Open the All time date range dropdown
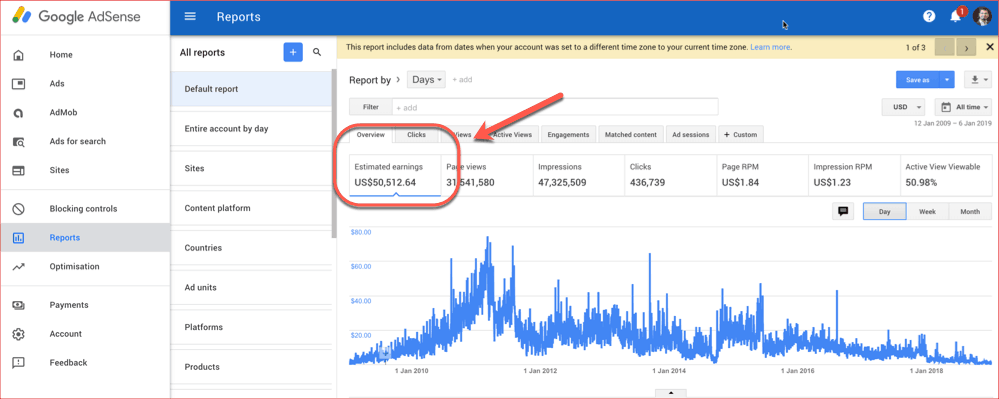The height and width of the screenshot is (399, 999). (963, 107)
